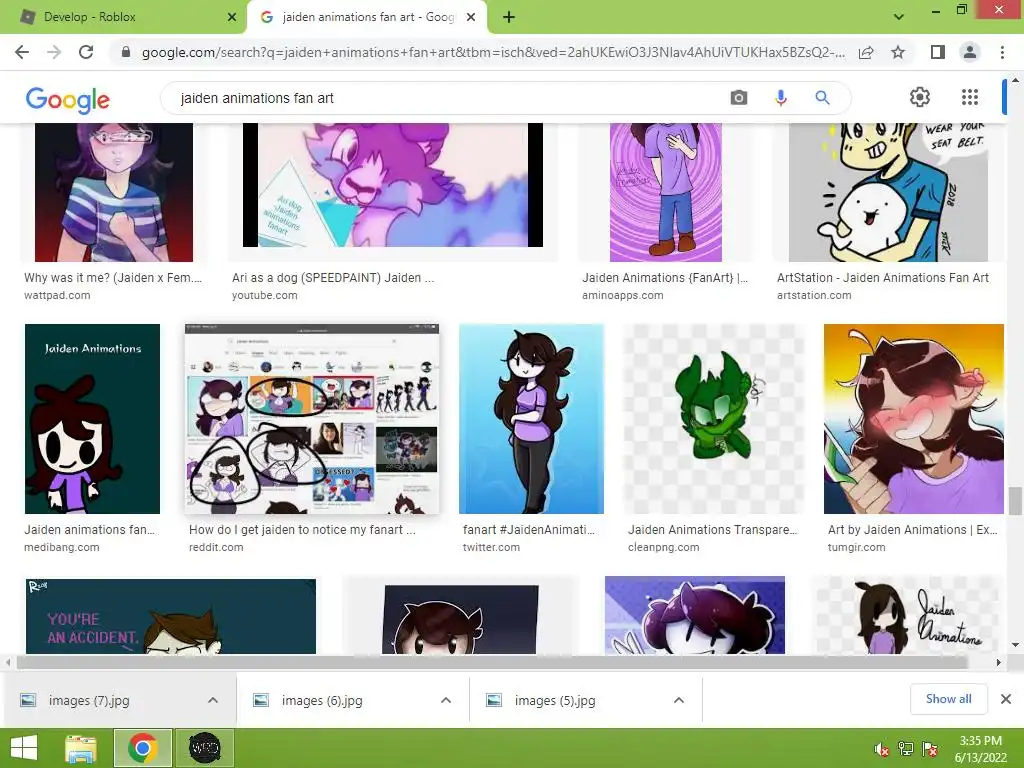Open File Explorer from taskbar
Viewport: 1024px width, 768px height.
click(x=81, y=748)
